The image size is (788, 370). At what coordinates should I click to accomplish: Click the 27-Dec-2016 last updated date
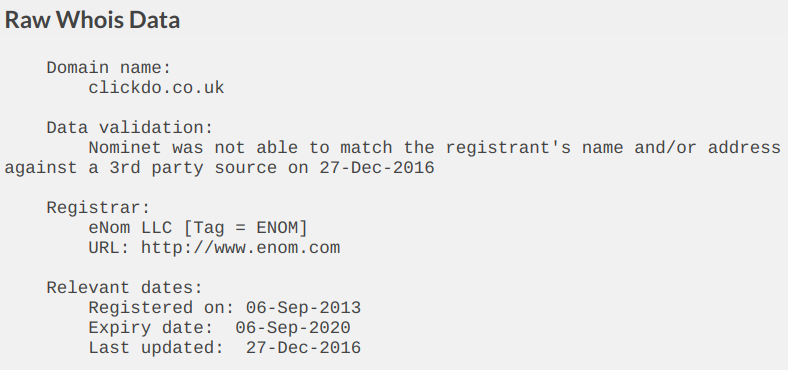click(x=303, y=348)
